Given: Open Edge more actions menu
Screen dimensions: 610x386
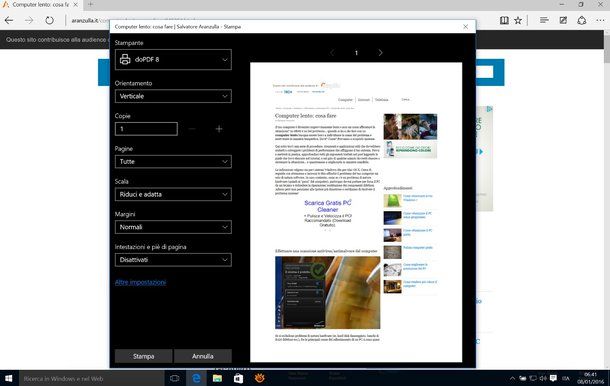Looking at the screenshot, I should (600, 20).
